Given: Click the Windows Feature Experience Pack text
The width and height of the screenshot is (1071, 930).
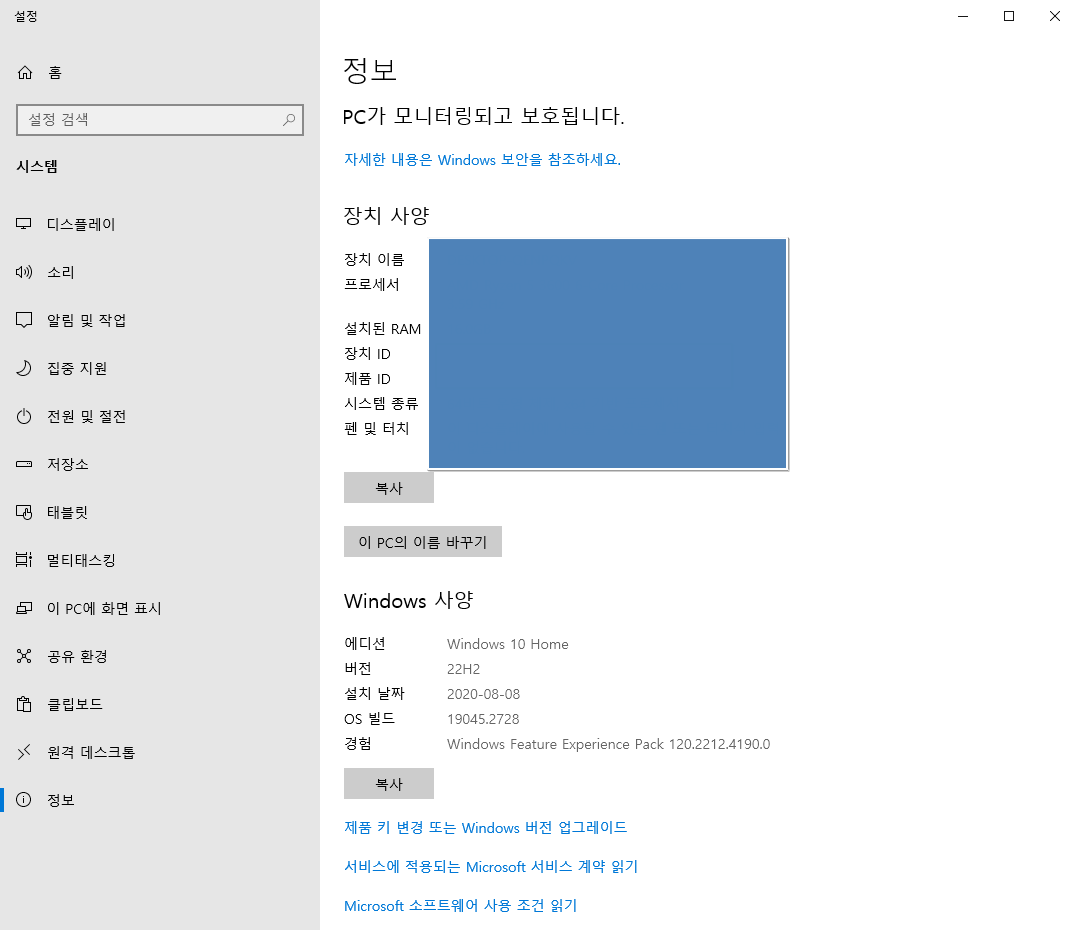Looking at the screenshot, I should 608,744.
